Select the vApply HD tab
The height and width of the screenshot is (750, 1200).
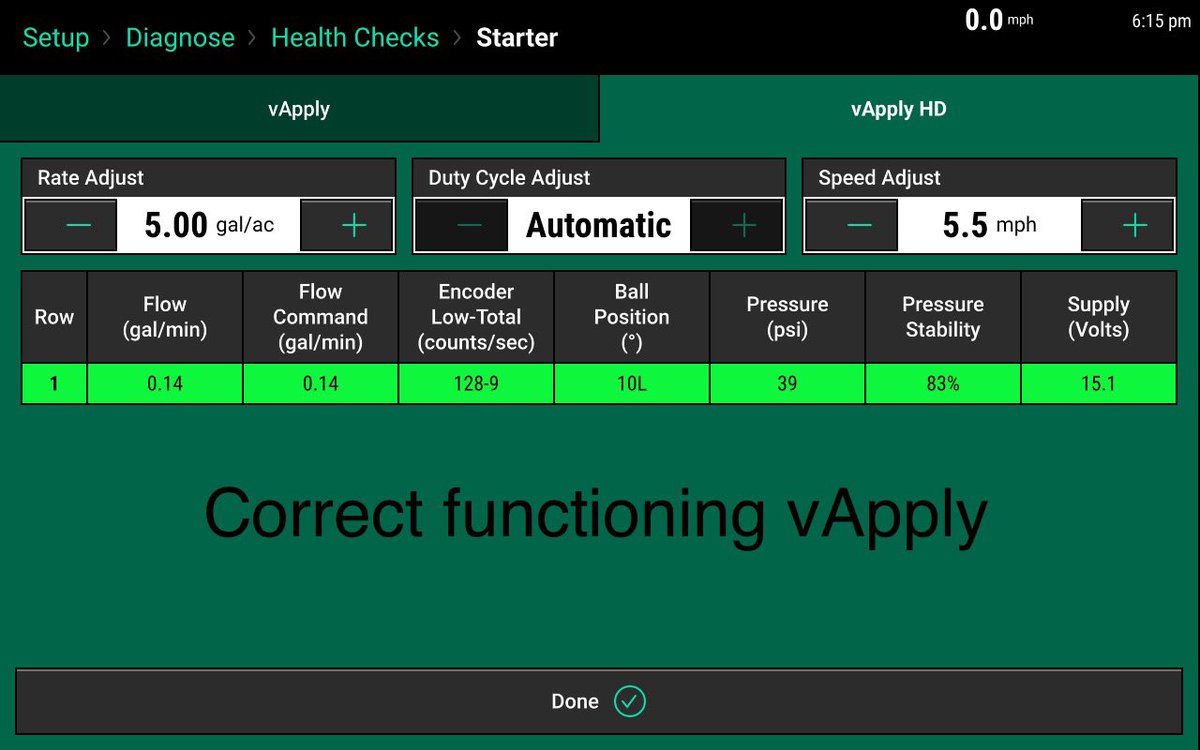tap(899, 109)
